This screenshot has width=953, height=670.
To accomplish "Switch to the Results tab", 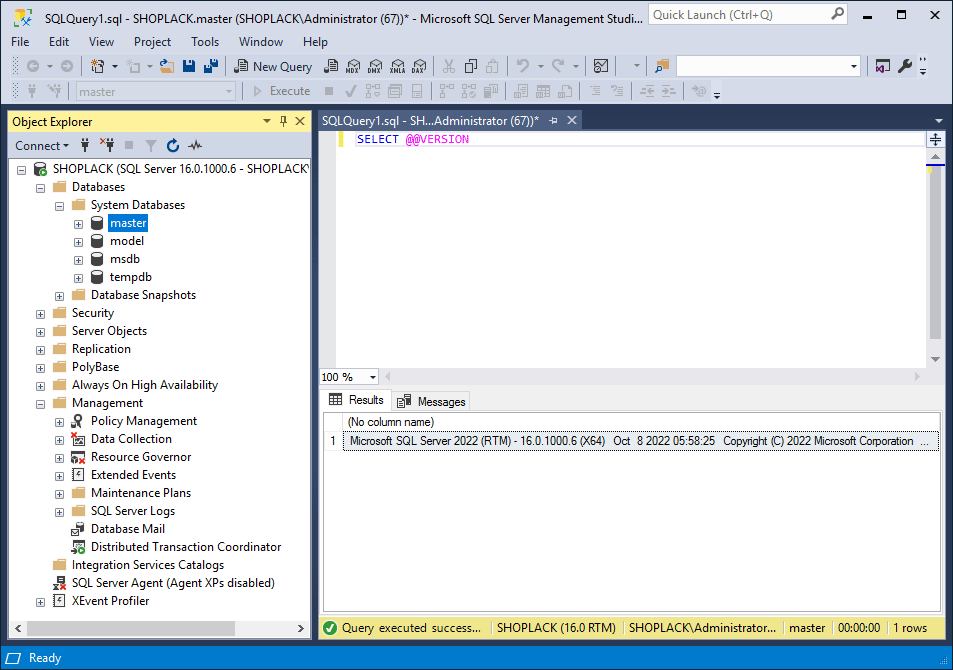I will click(357, 400).
